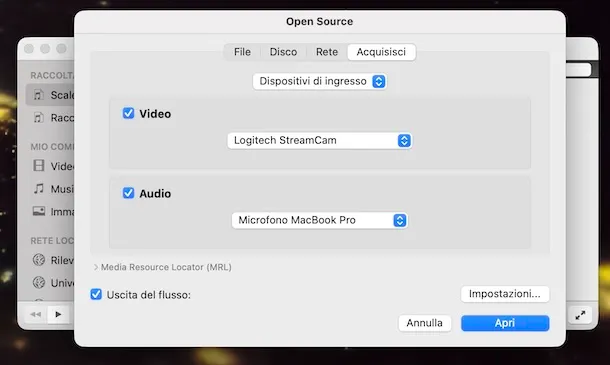Open the Dispositivi di ingresso dropdown

[x=319, y=81]
